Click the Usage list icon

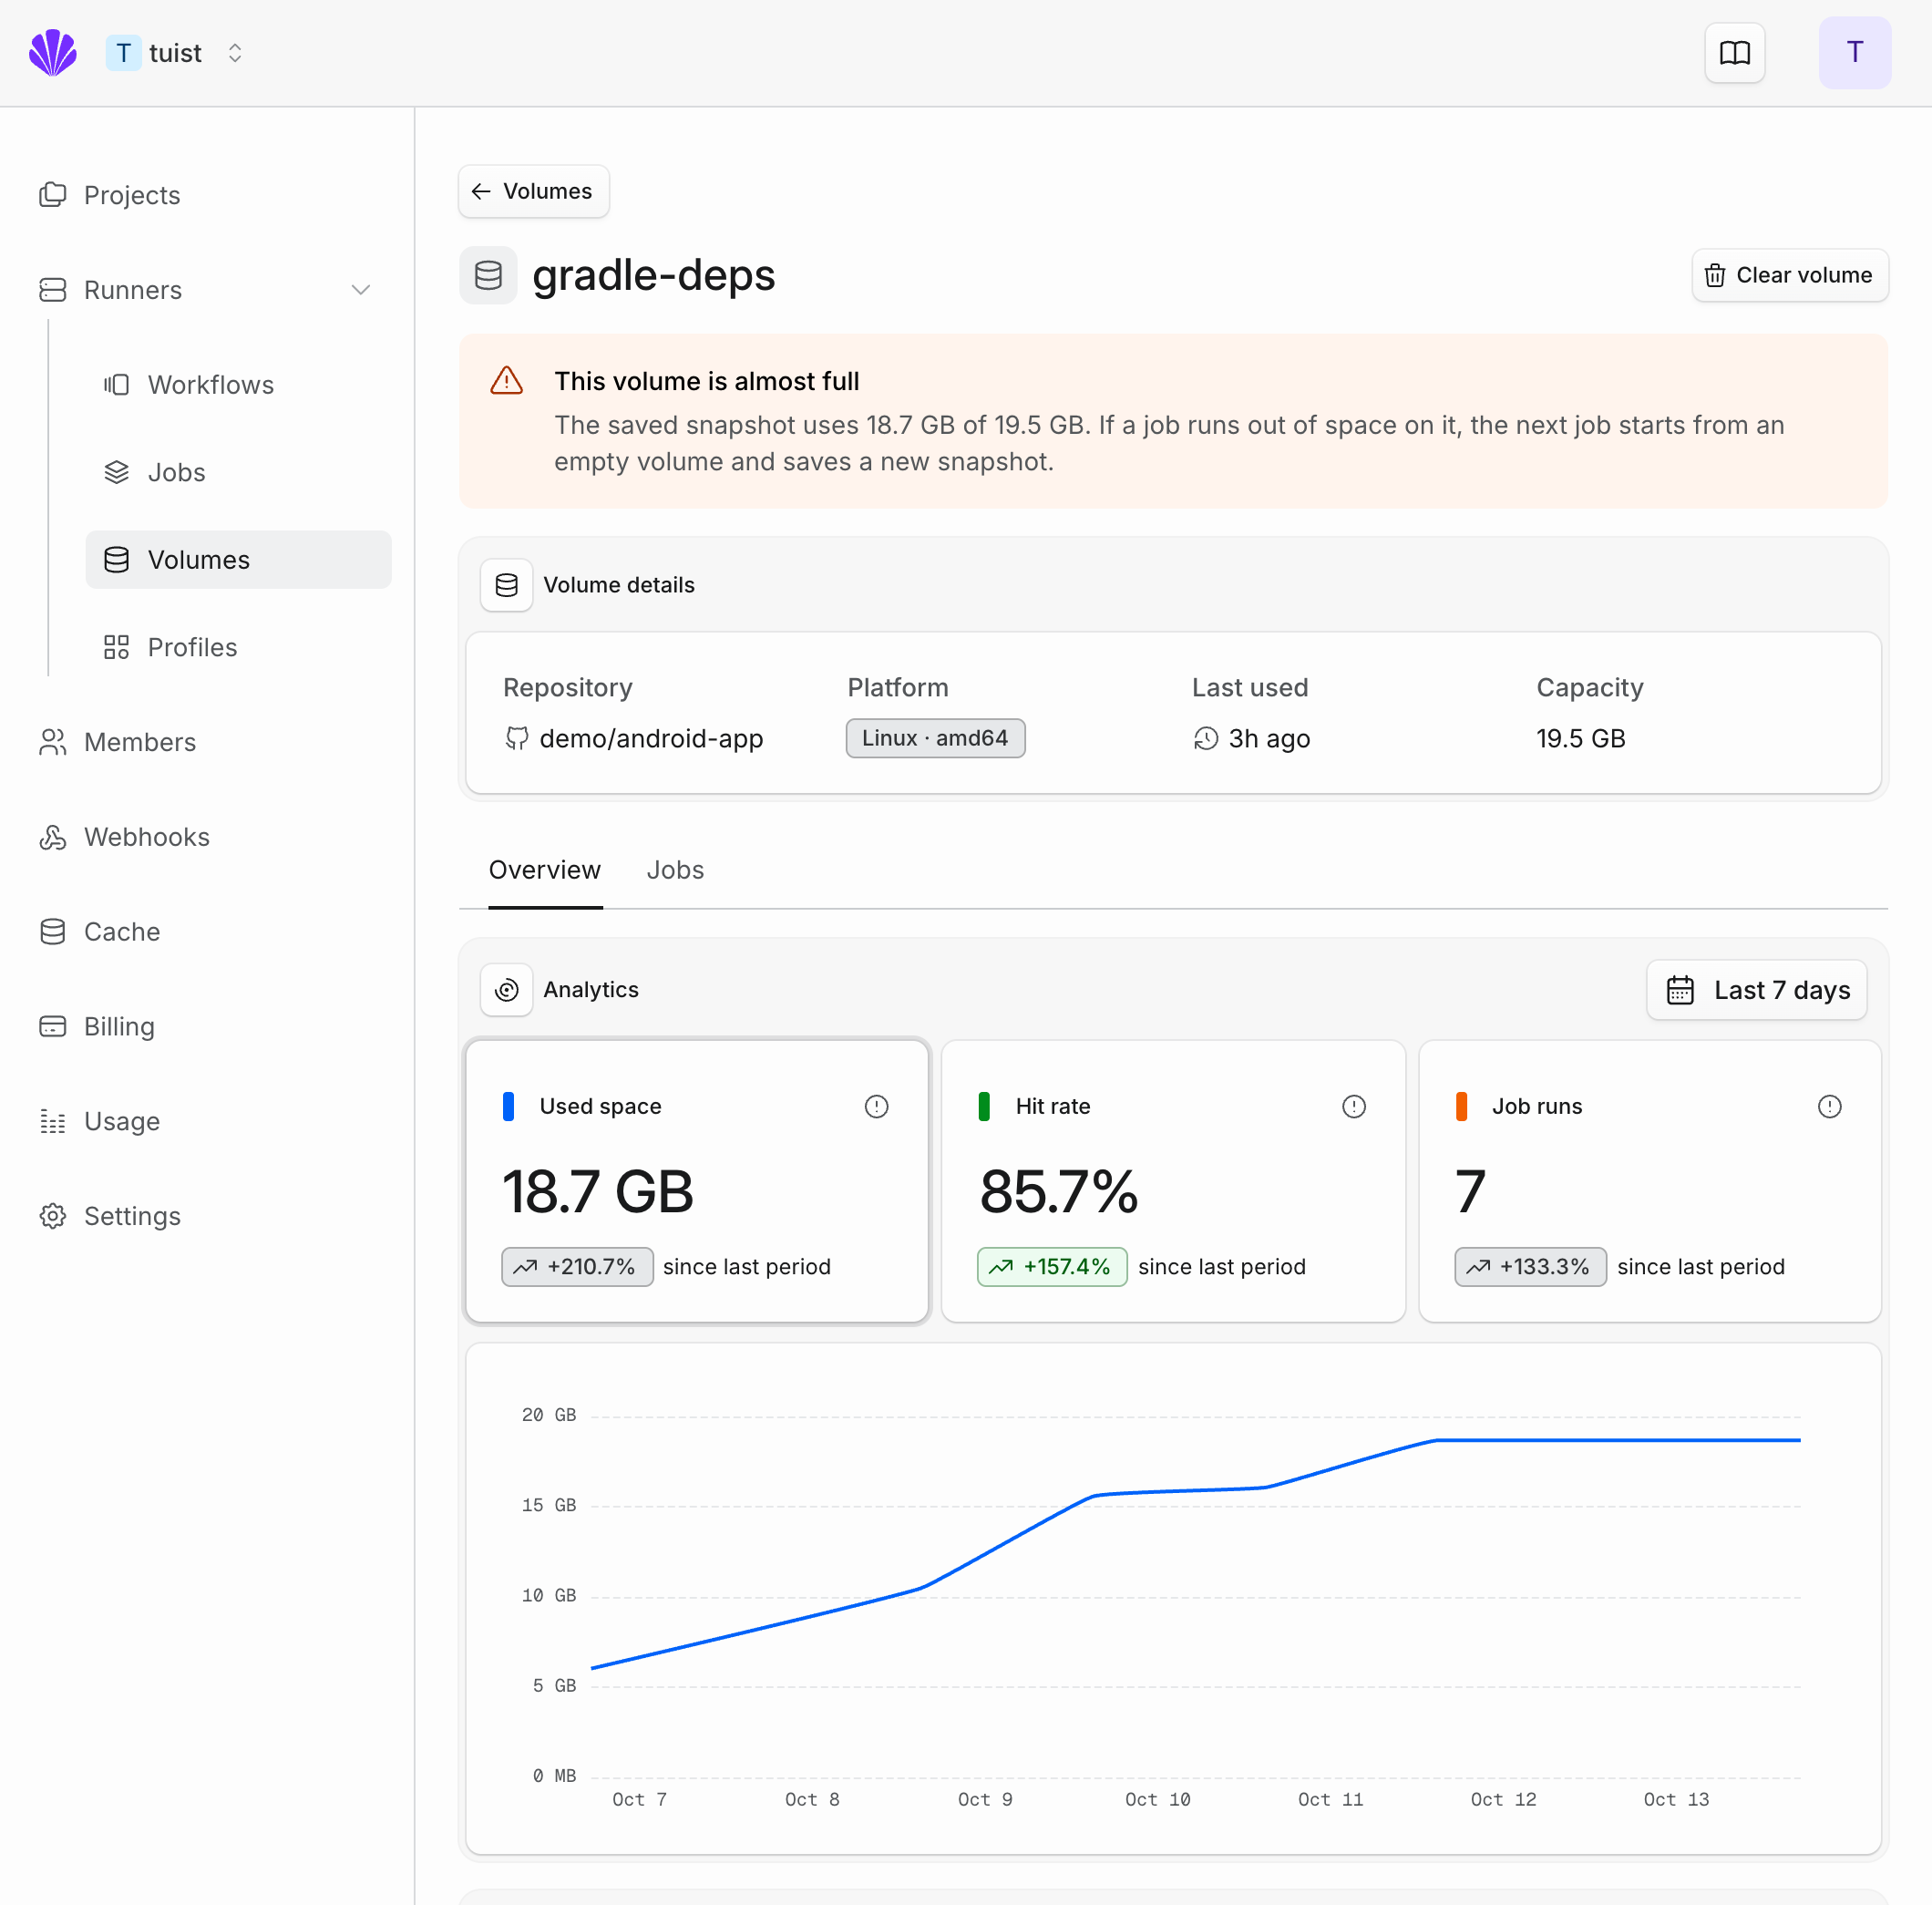[x=53, y=1122]
